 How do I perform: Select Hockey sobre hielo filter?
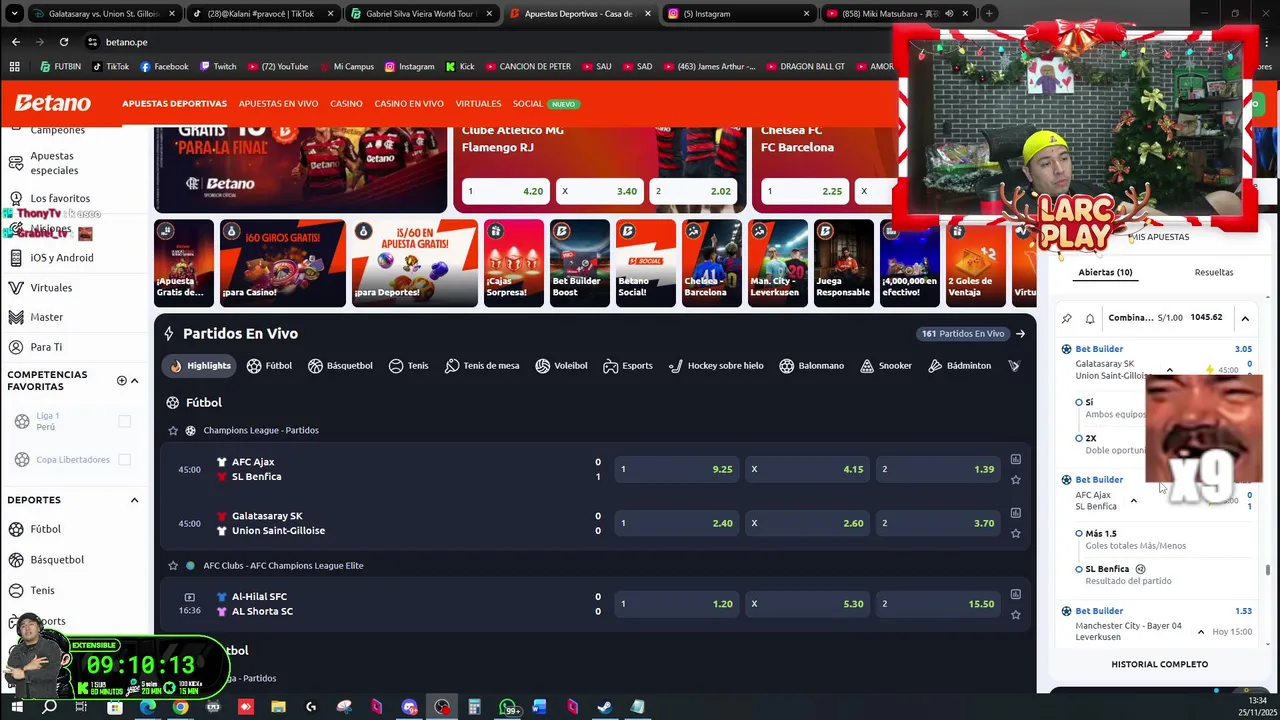click(x=716, y=366)
